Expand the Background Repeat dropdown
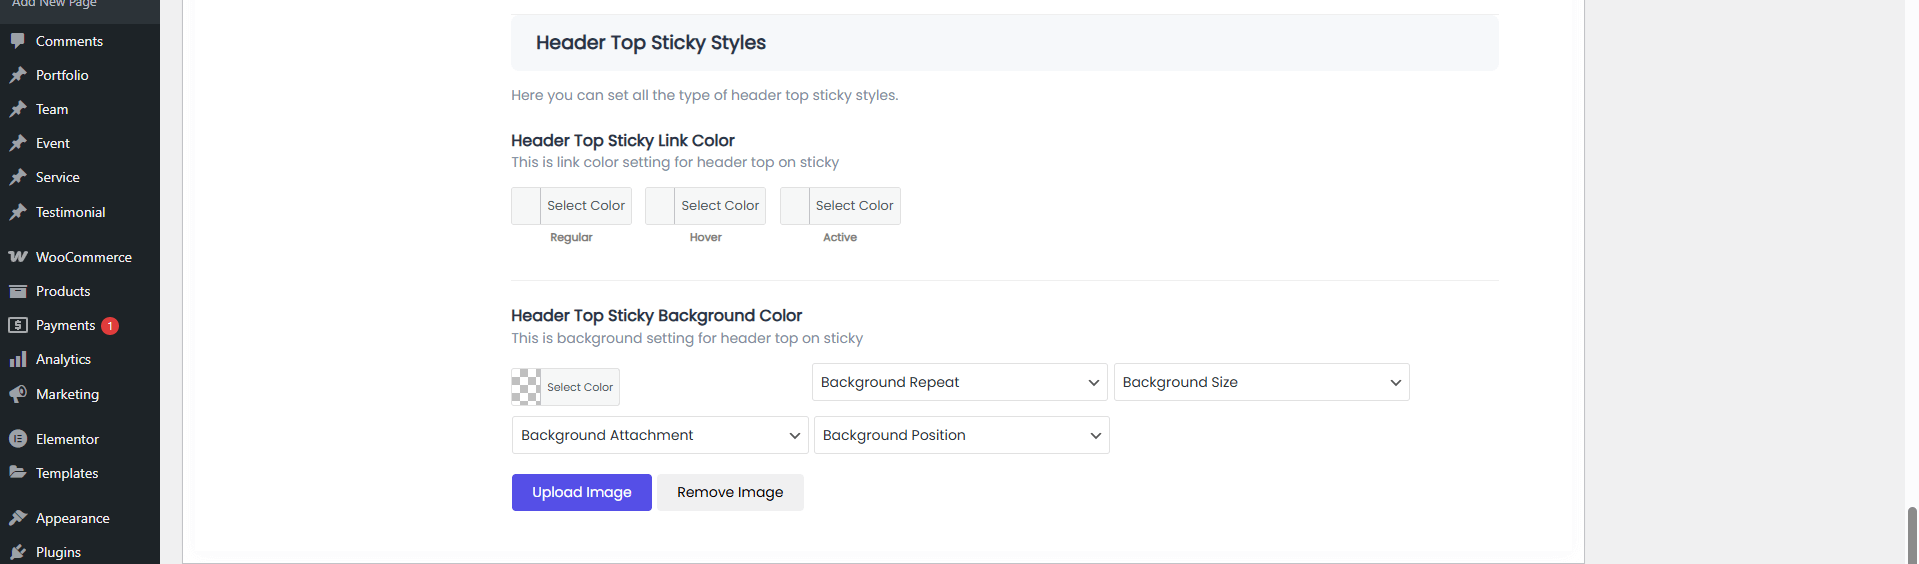1919x564 pixels. point(959,382)
